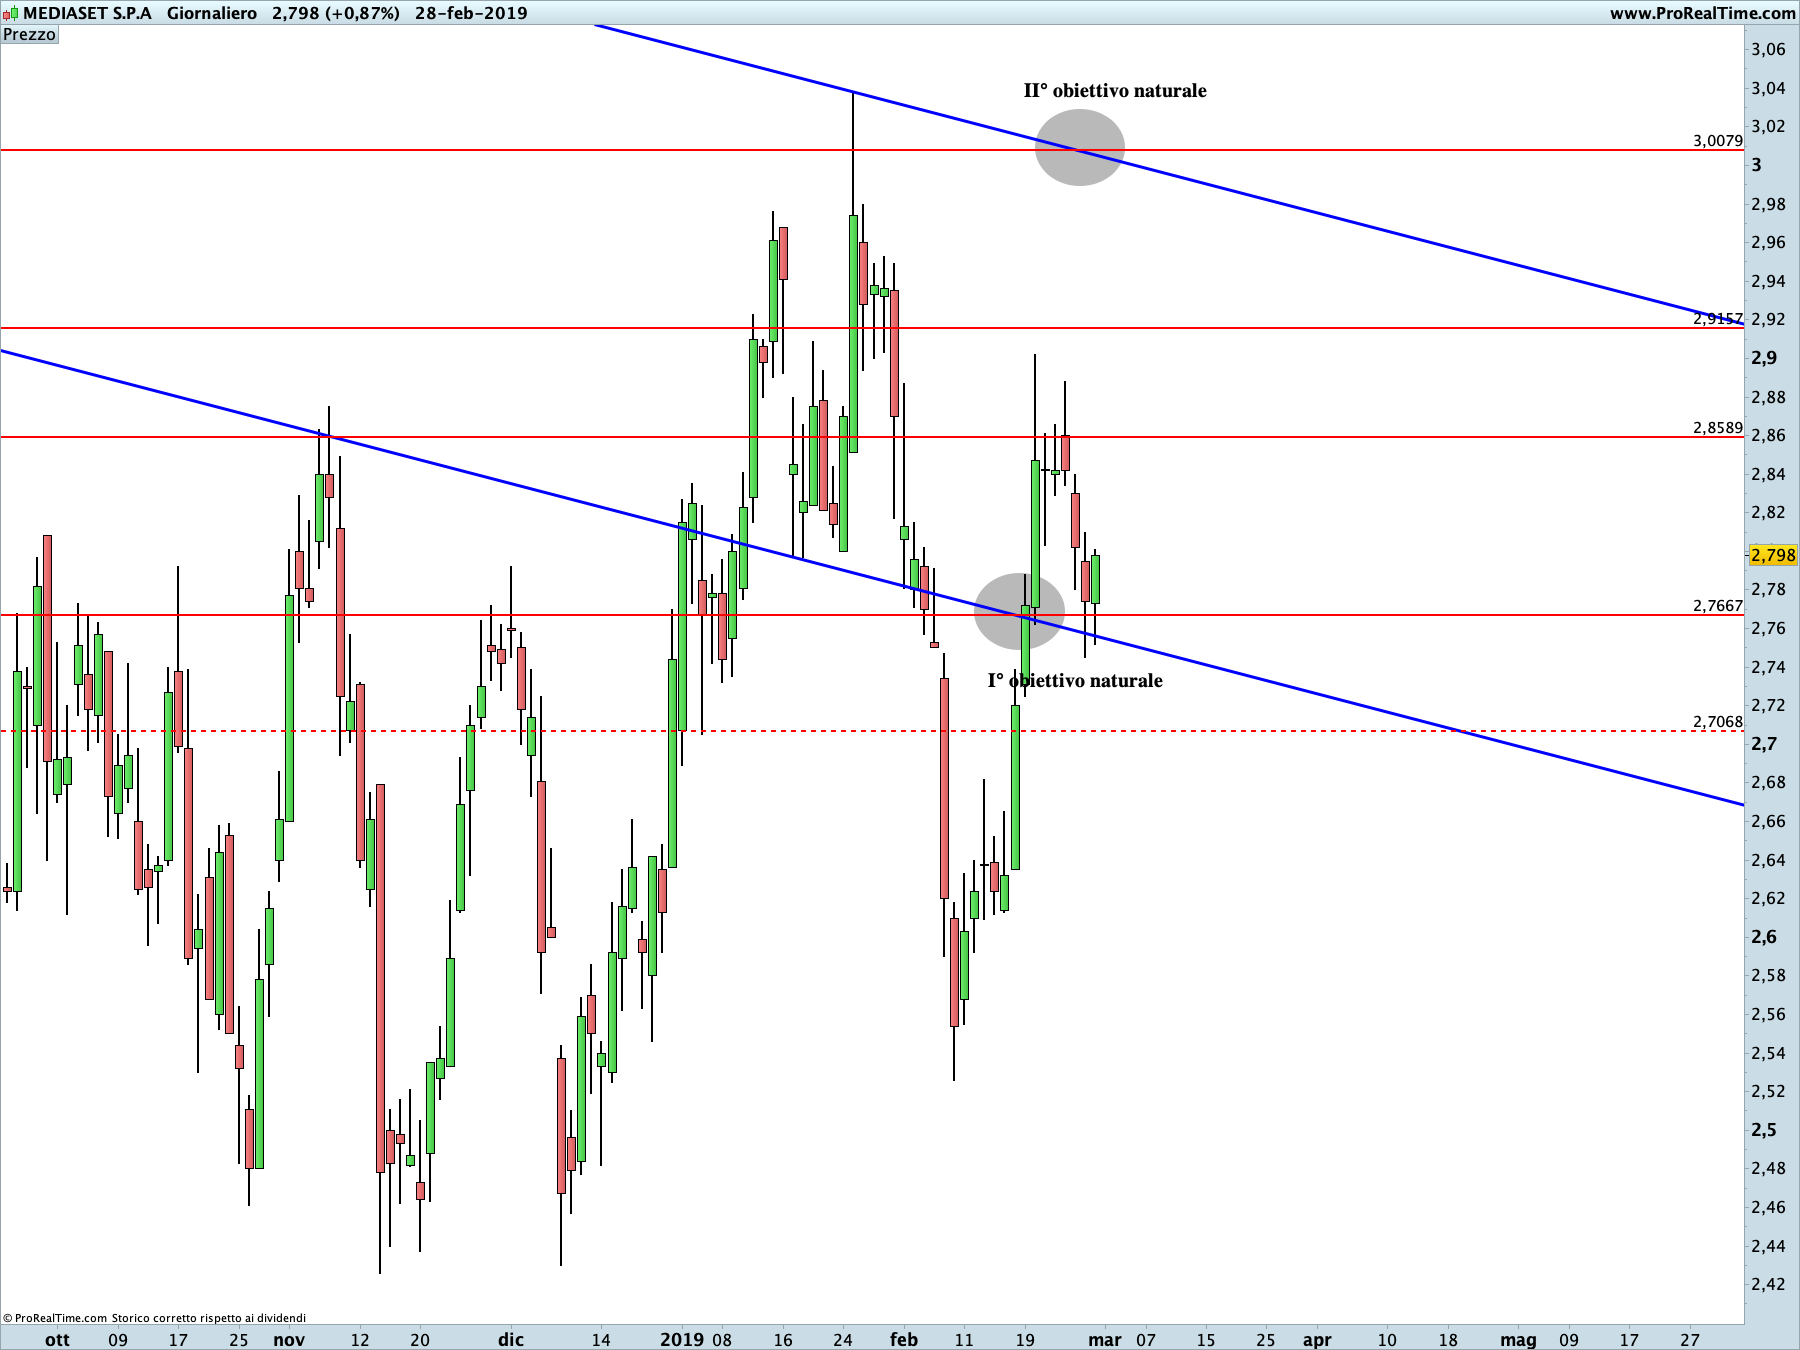This screenshot has width=1800, height=1350.
Task: Click the 24 January date label
Action: [x=843, y=1339]
